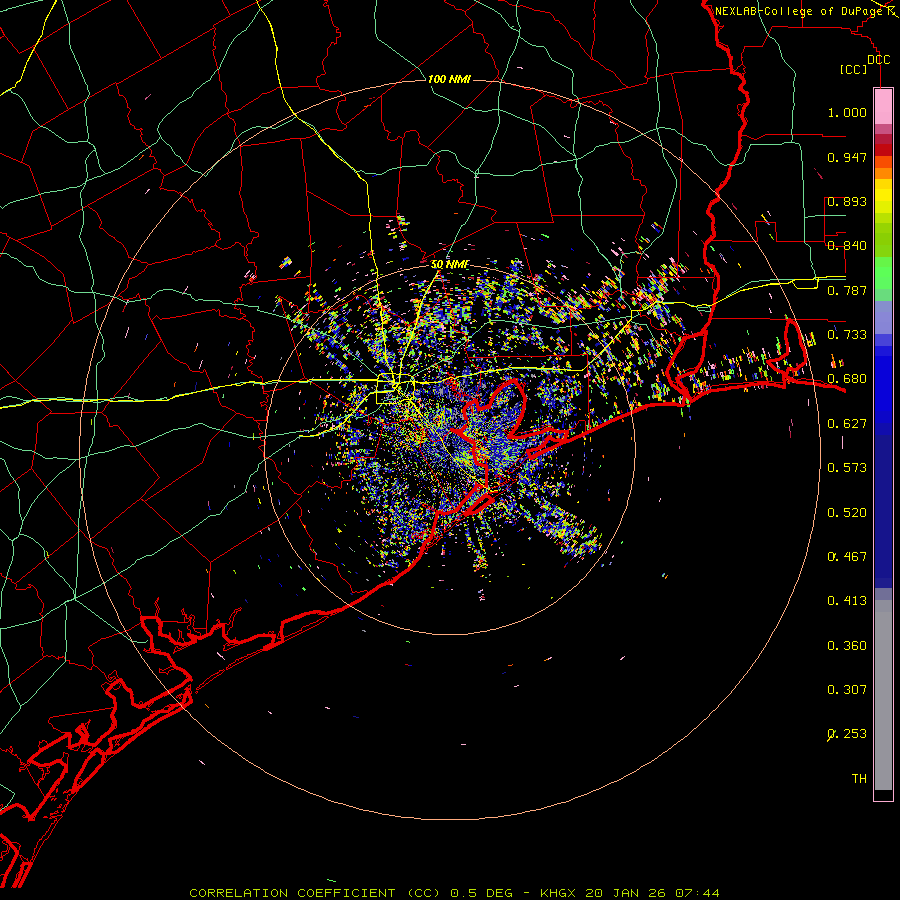Click the bright green segment of color bar
The image size is (900, 900).
[x=883, y=272]
